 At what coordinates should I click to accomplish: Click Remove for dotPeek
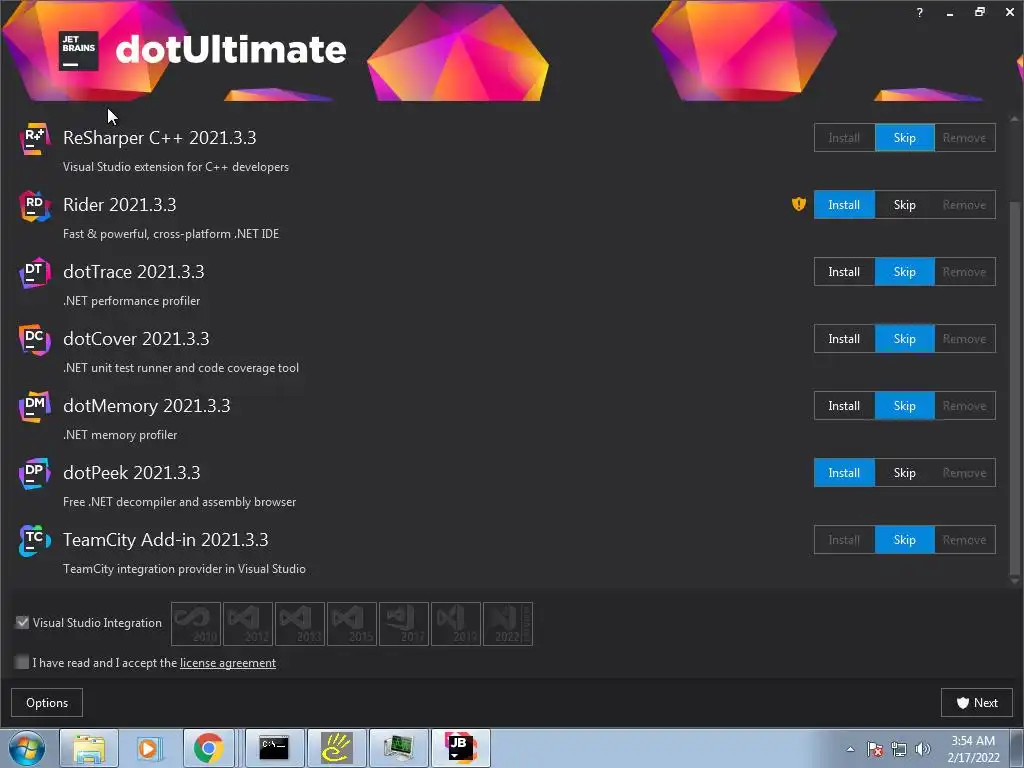point(965,473)
